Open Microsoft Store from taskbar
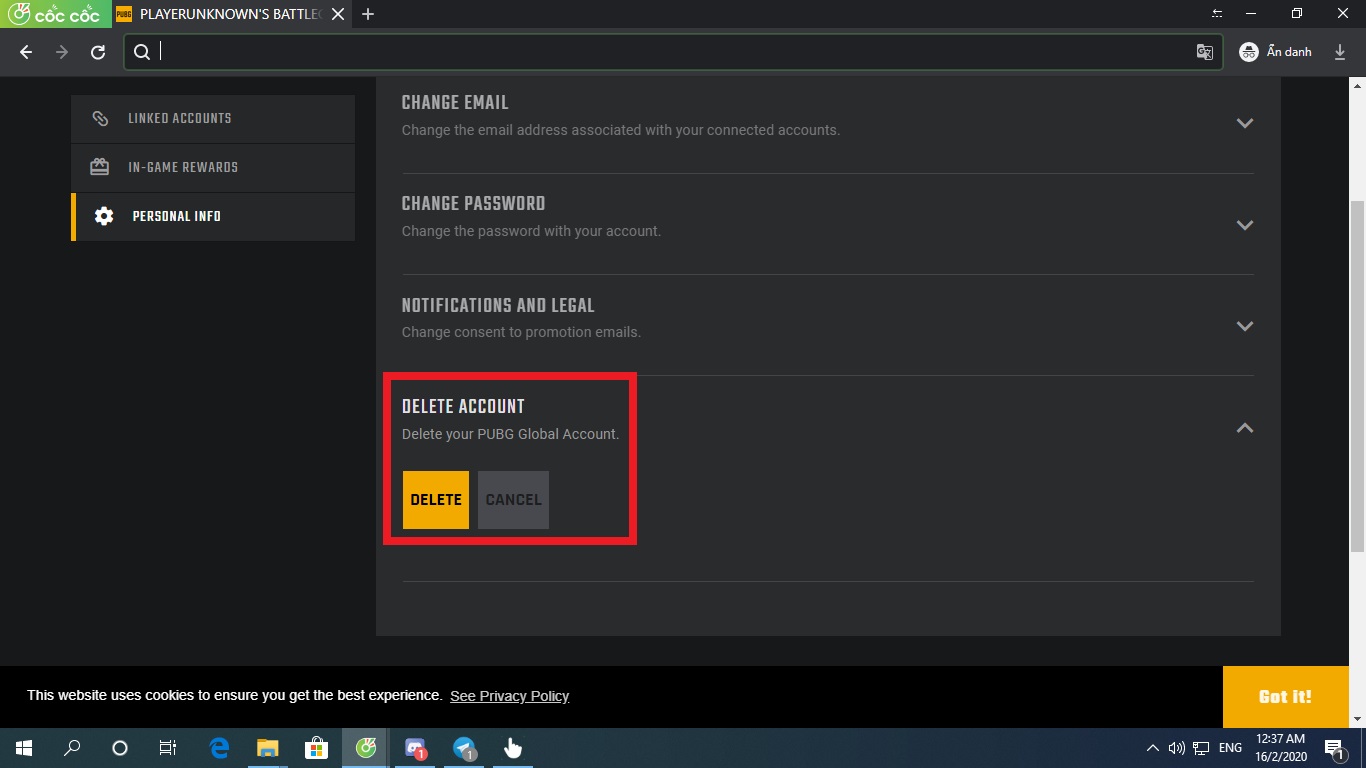This screenshot has height=768, width=1366. point(316,748)
